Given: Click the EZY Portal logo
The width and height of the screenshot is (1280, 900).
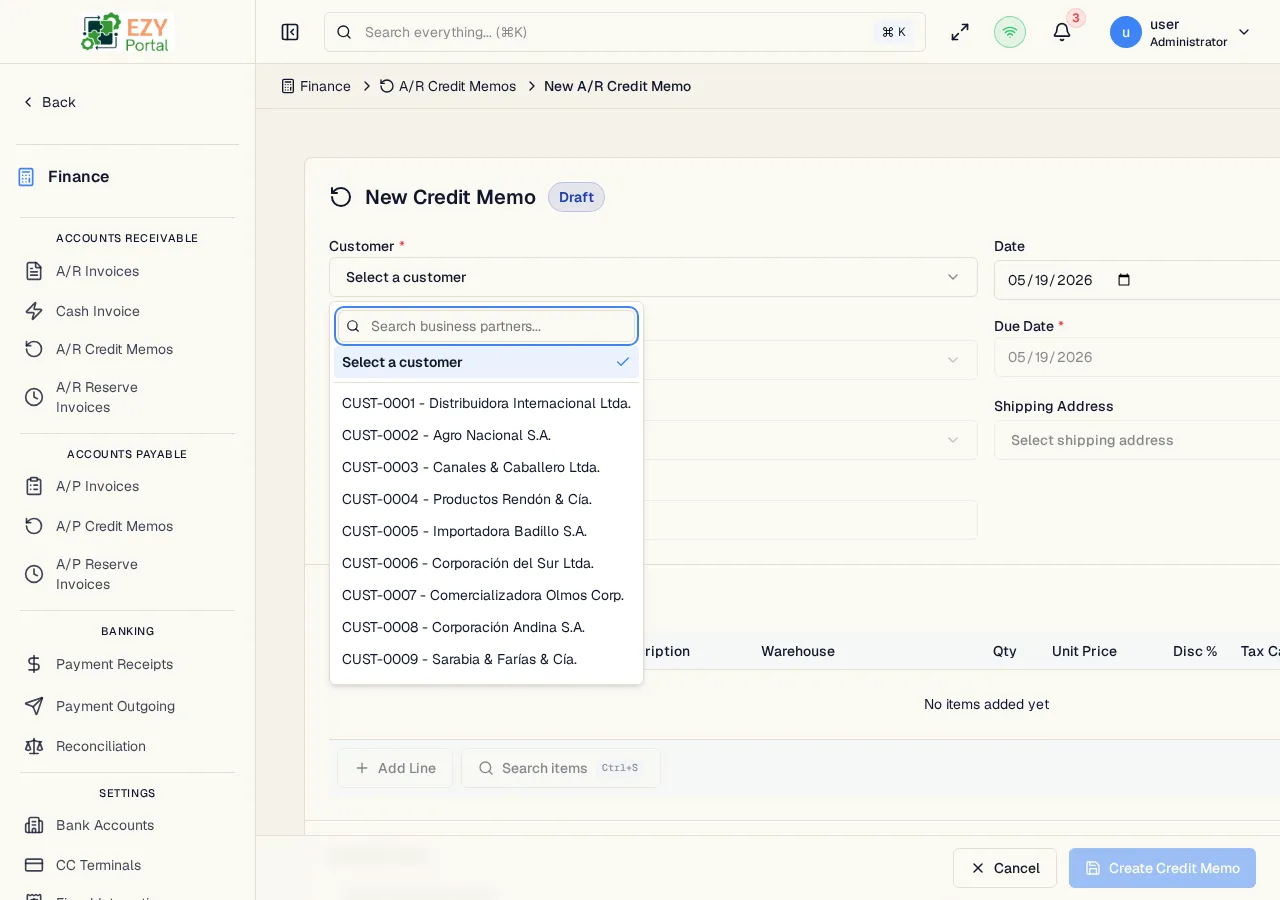Looking at the screenshot, I should click(127, 32).
